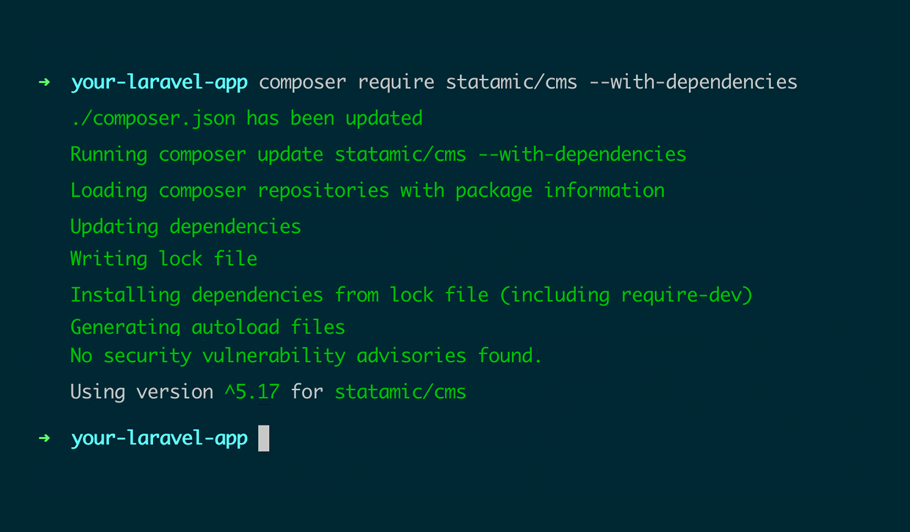
Task: Click "No security vulnerability advisories found." line
Action: 306,356
